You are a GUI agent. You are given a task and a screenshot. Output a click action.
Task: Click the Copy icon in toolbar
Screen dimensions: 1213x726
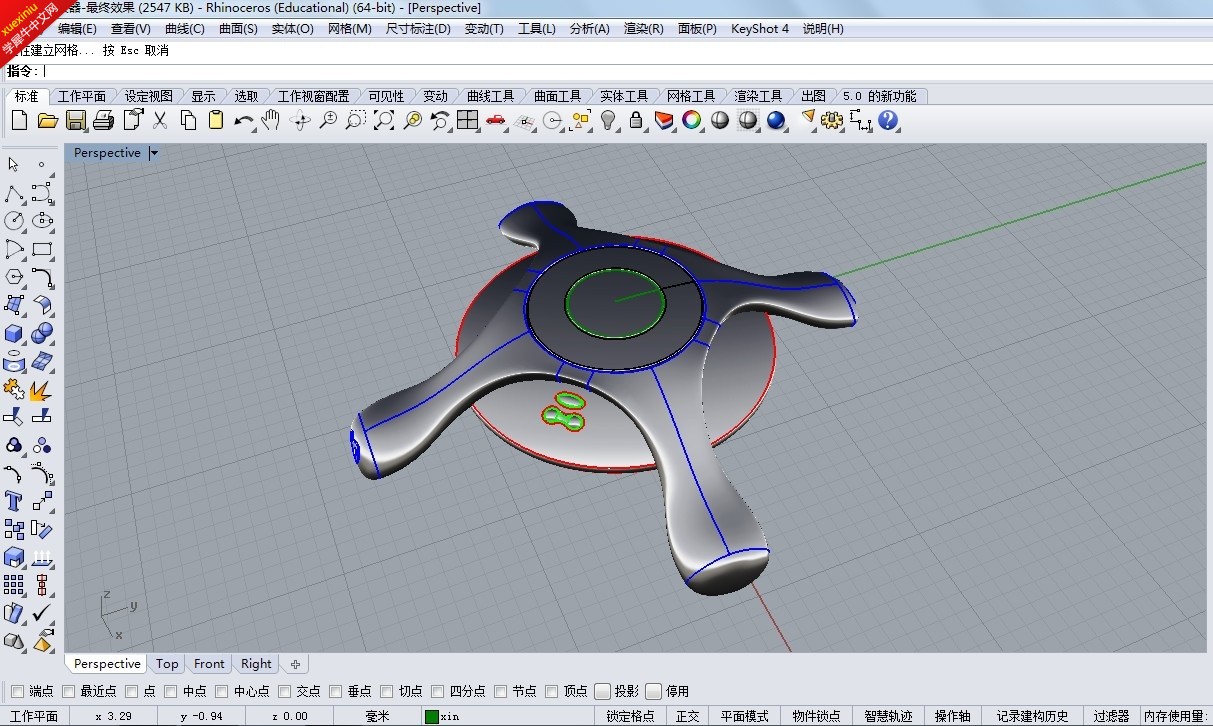click(x=188, y=121)
